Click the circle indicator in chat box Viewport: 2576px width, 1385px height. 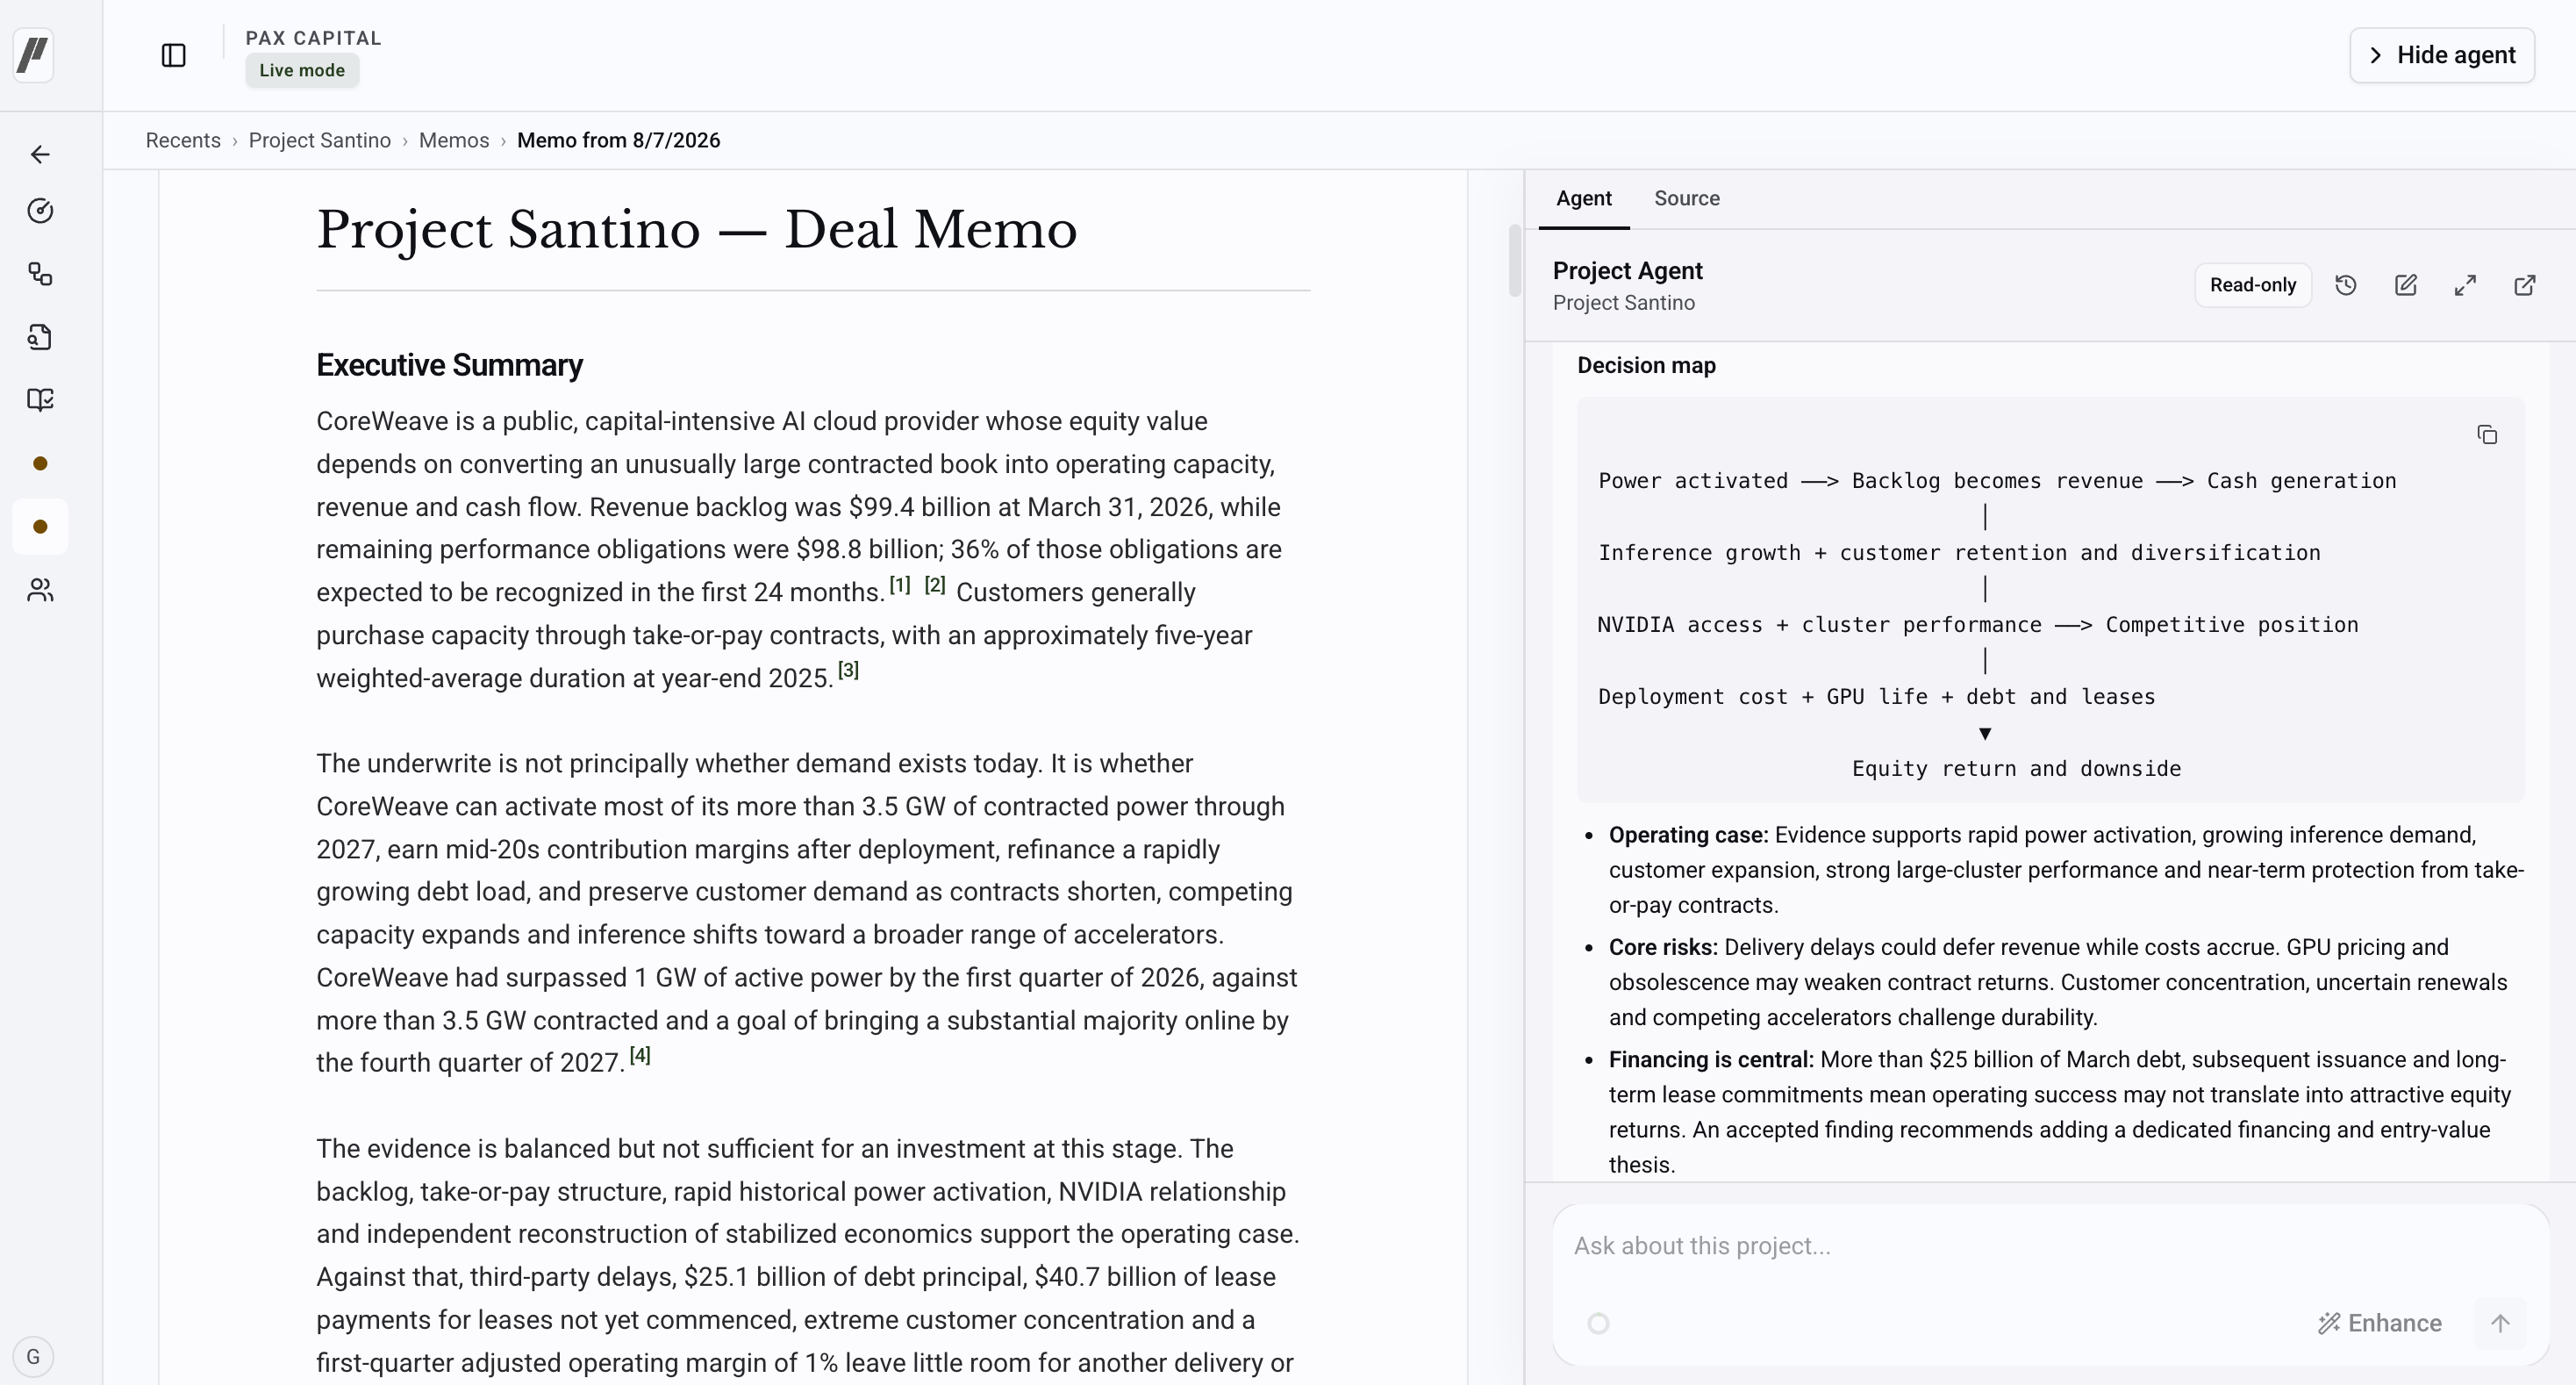[x=1598, y=1323]
